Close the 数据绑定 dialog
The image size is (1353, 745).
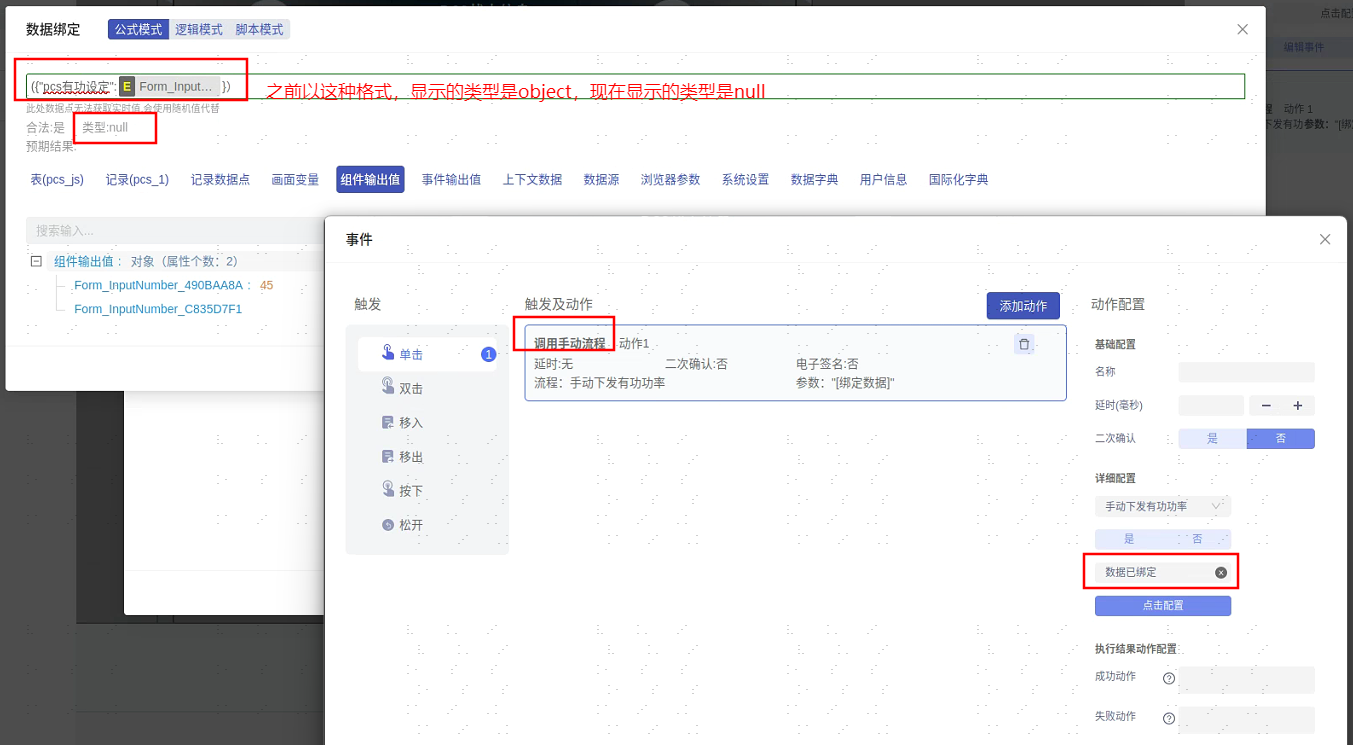point(1243,29)
